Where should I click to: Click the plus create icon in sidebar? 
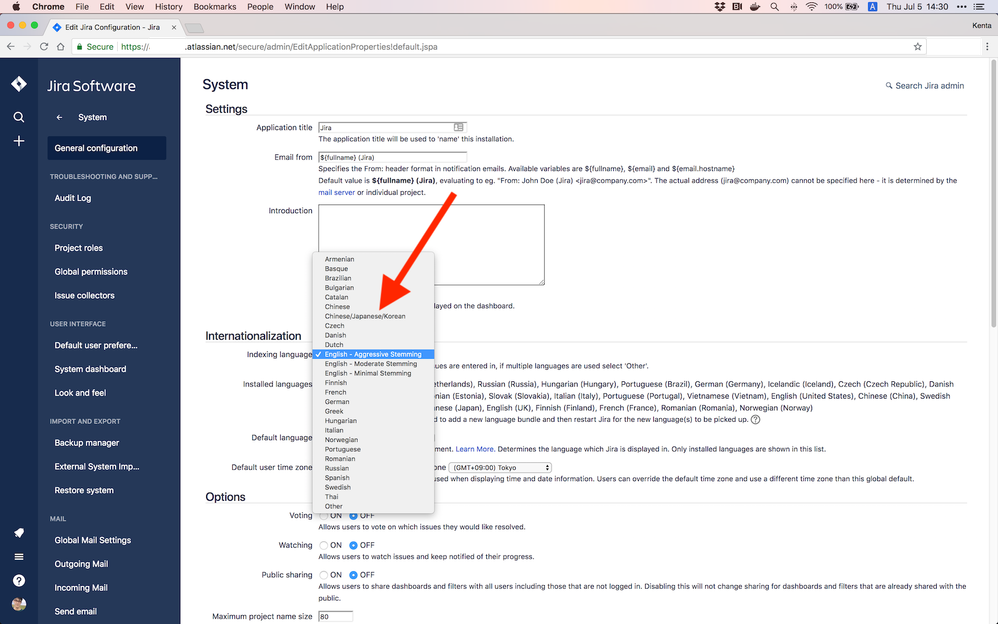pos(19,141)
